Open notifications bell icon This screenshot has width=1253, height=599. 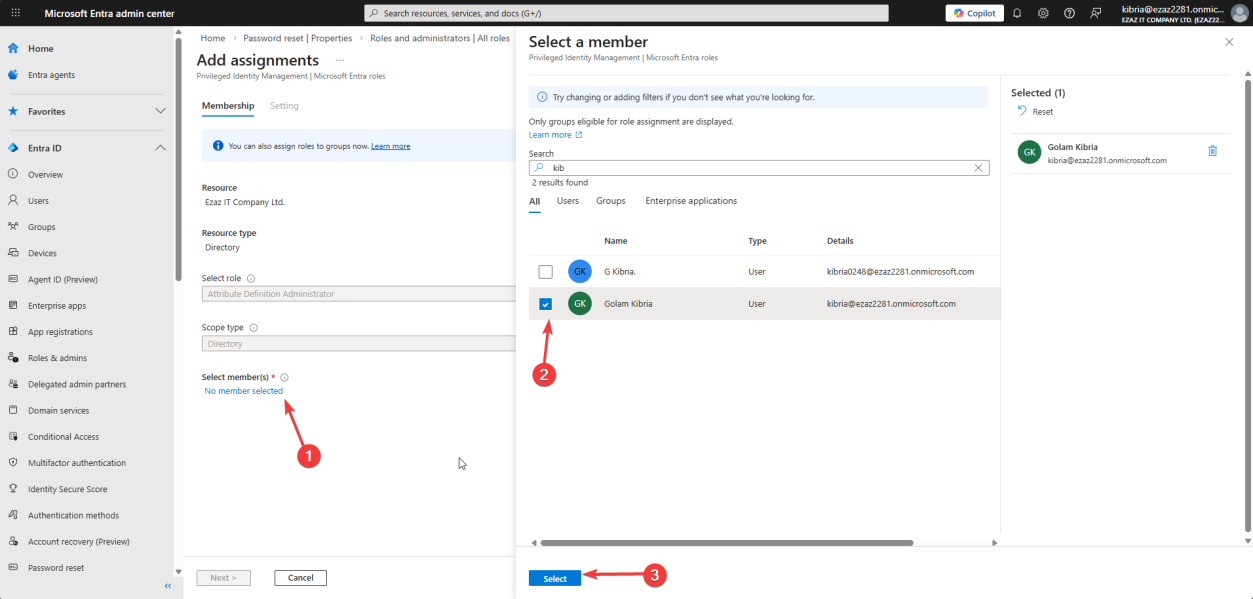(1017, 13)
